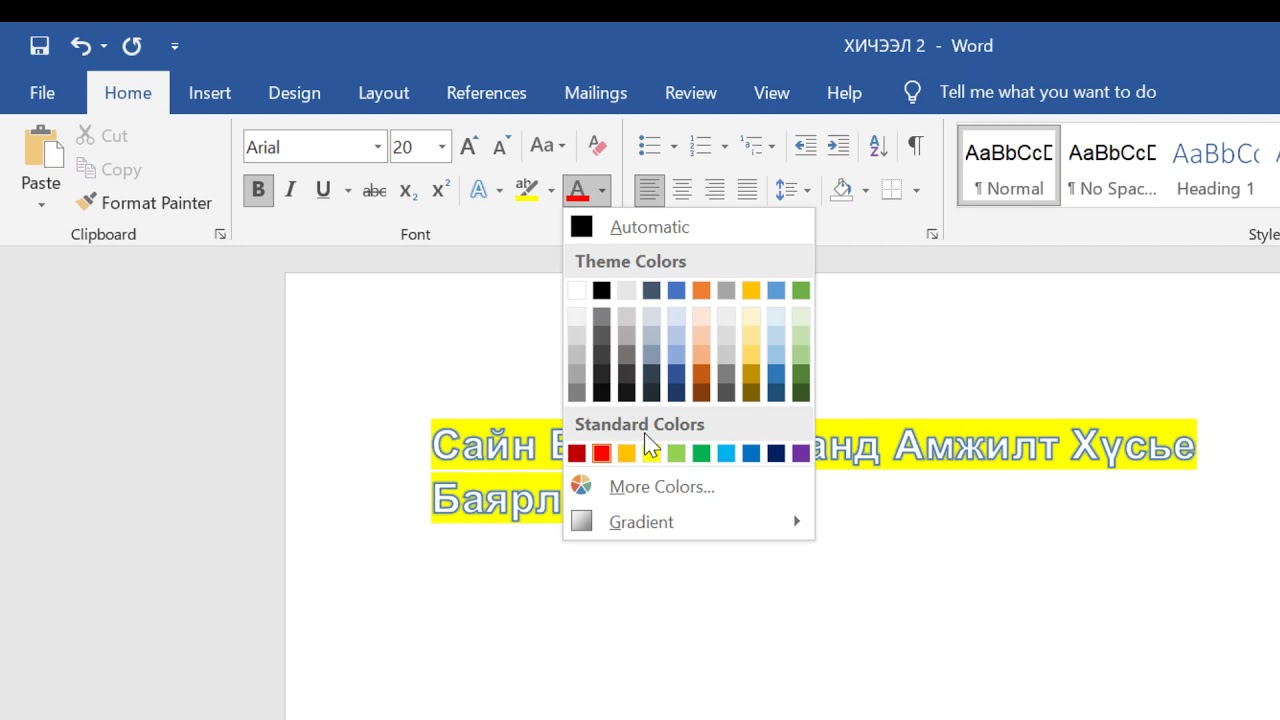Open the Customize Quick Access Toolbar arrow
This screenshot has height=720, width=1280.
(x=175, y=46)
